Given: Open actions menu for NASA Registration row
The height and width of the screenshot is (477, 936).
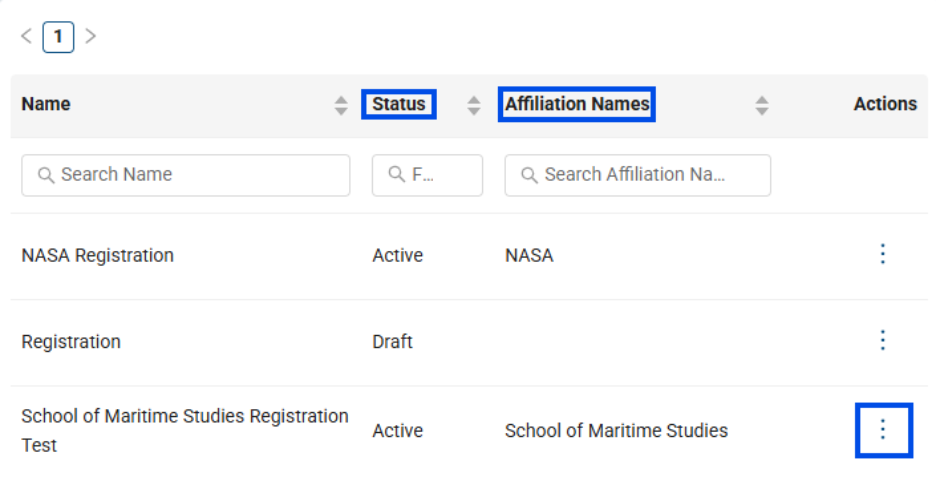Looking at the screenshot, I should (x=882, y=254).
